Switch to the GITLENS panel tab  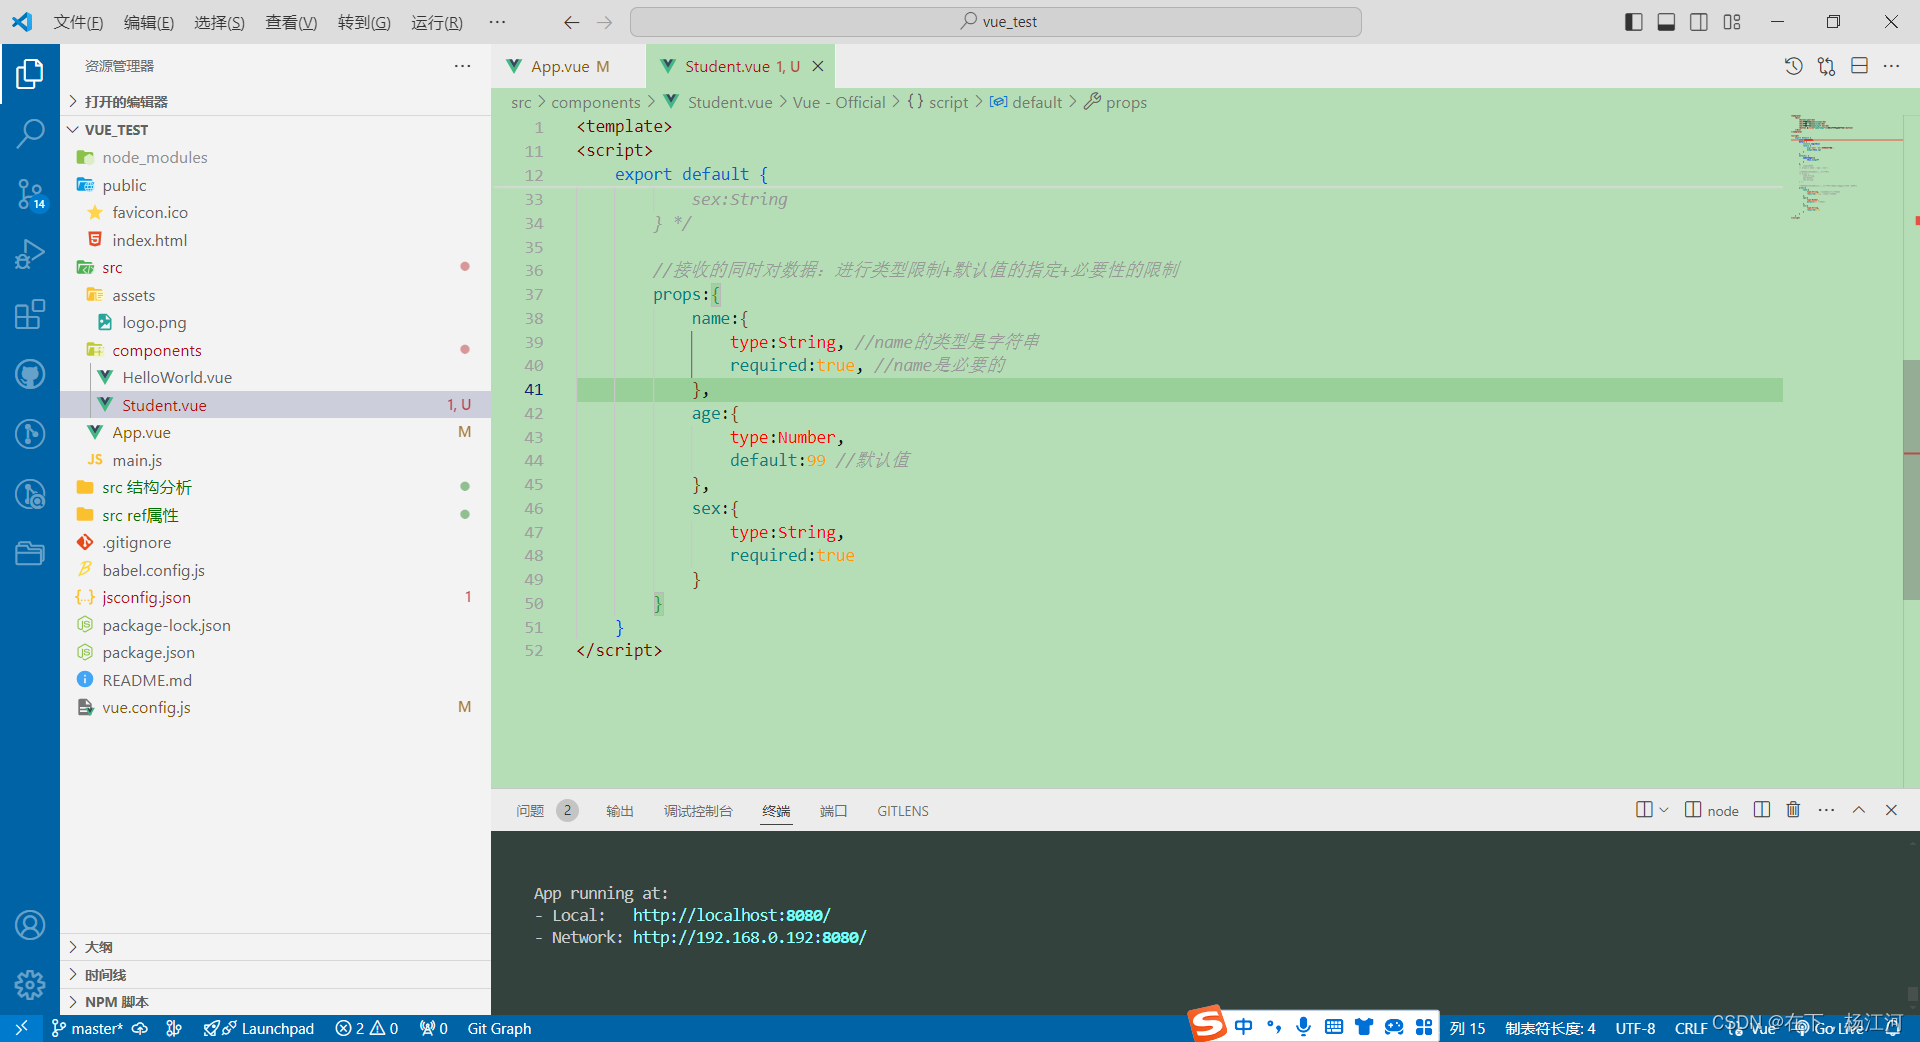[x=903, y=811]
